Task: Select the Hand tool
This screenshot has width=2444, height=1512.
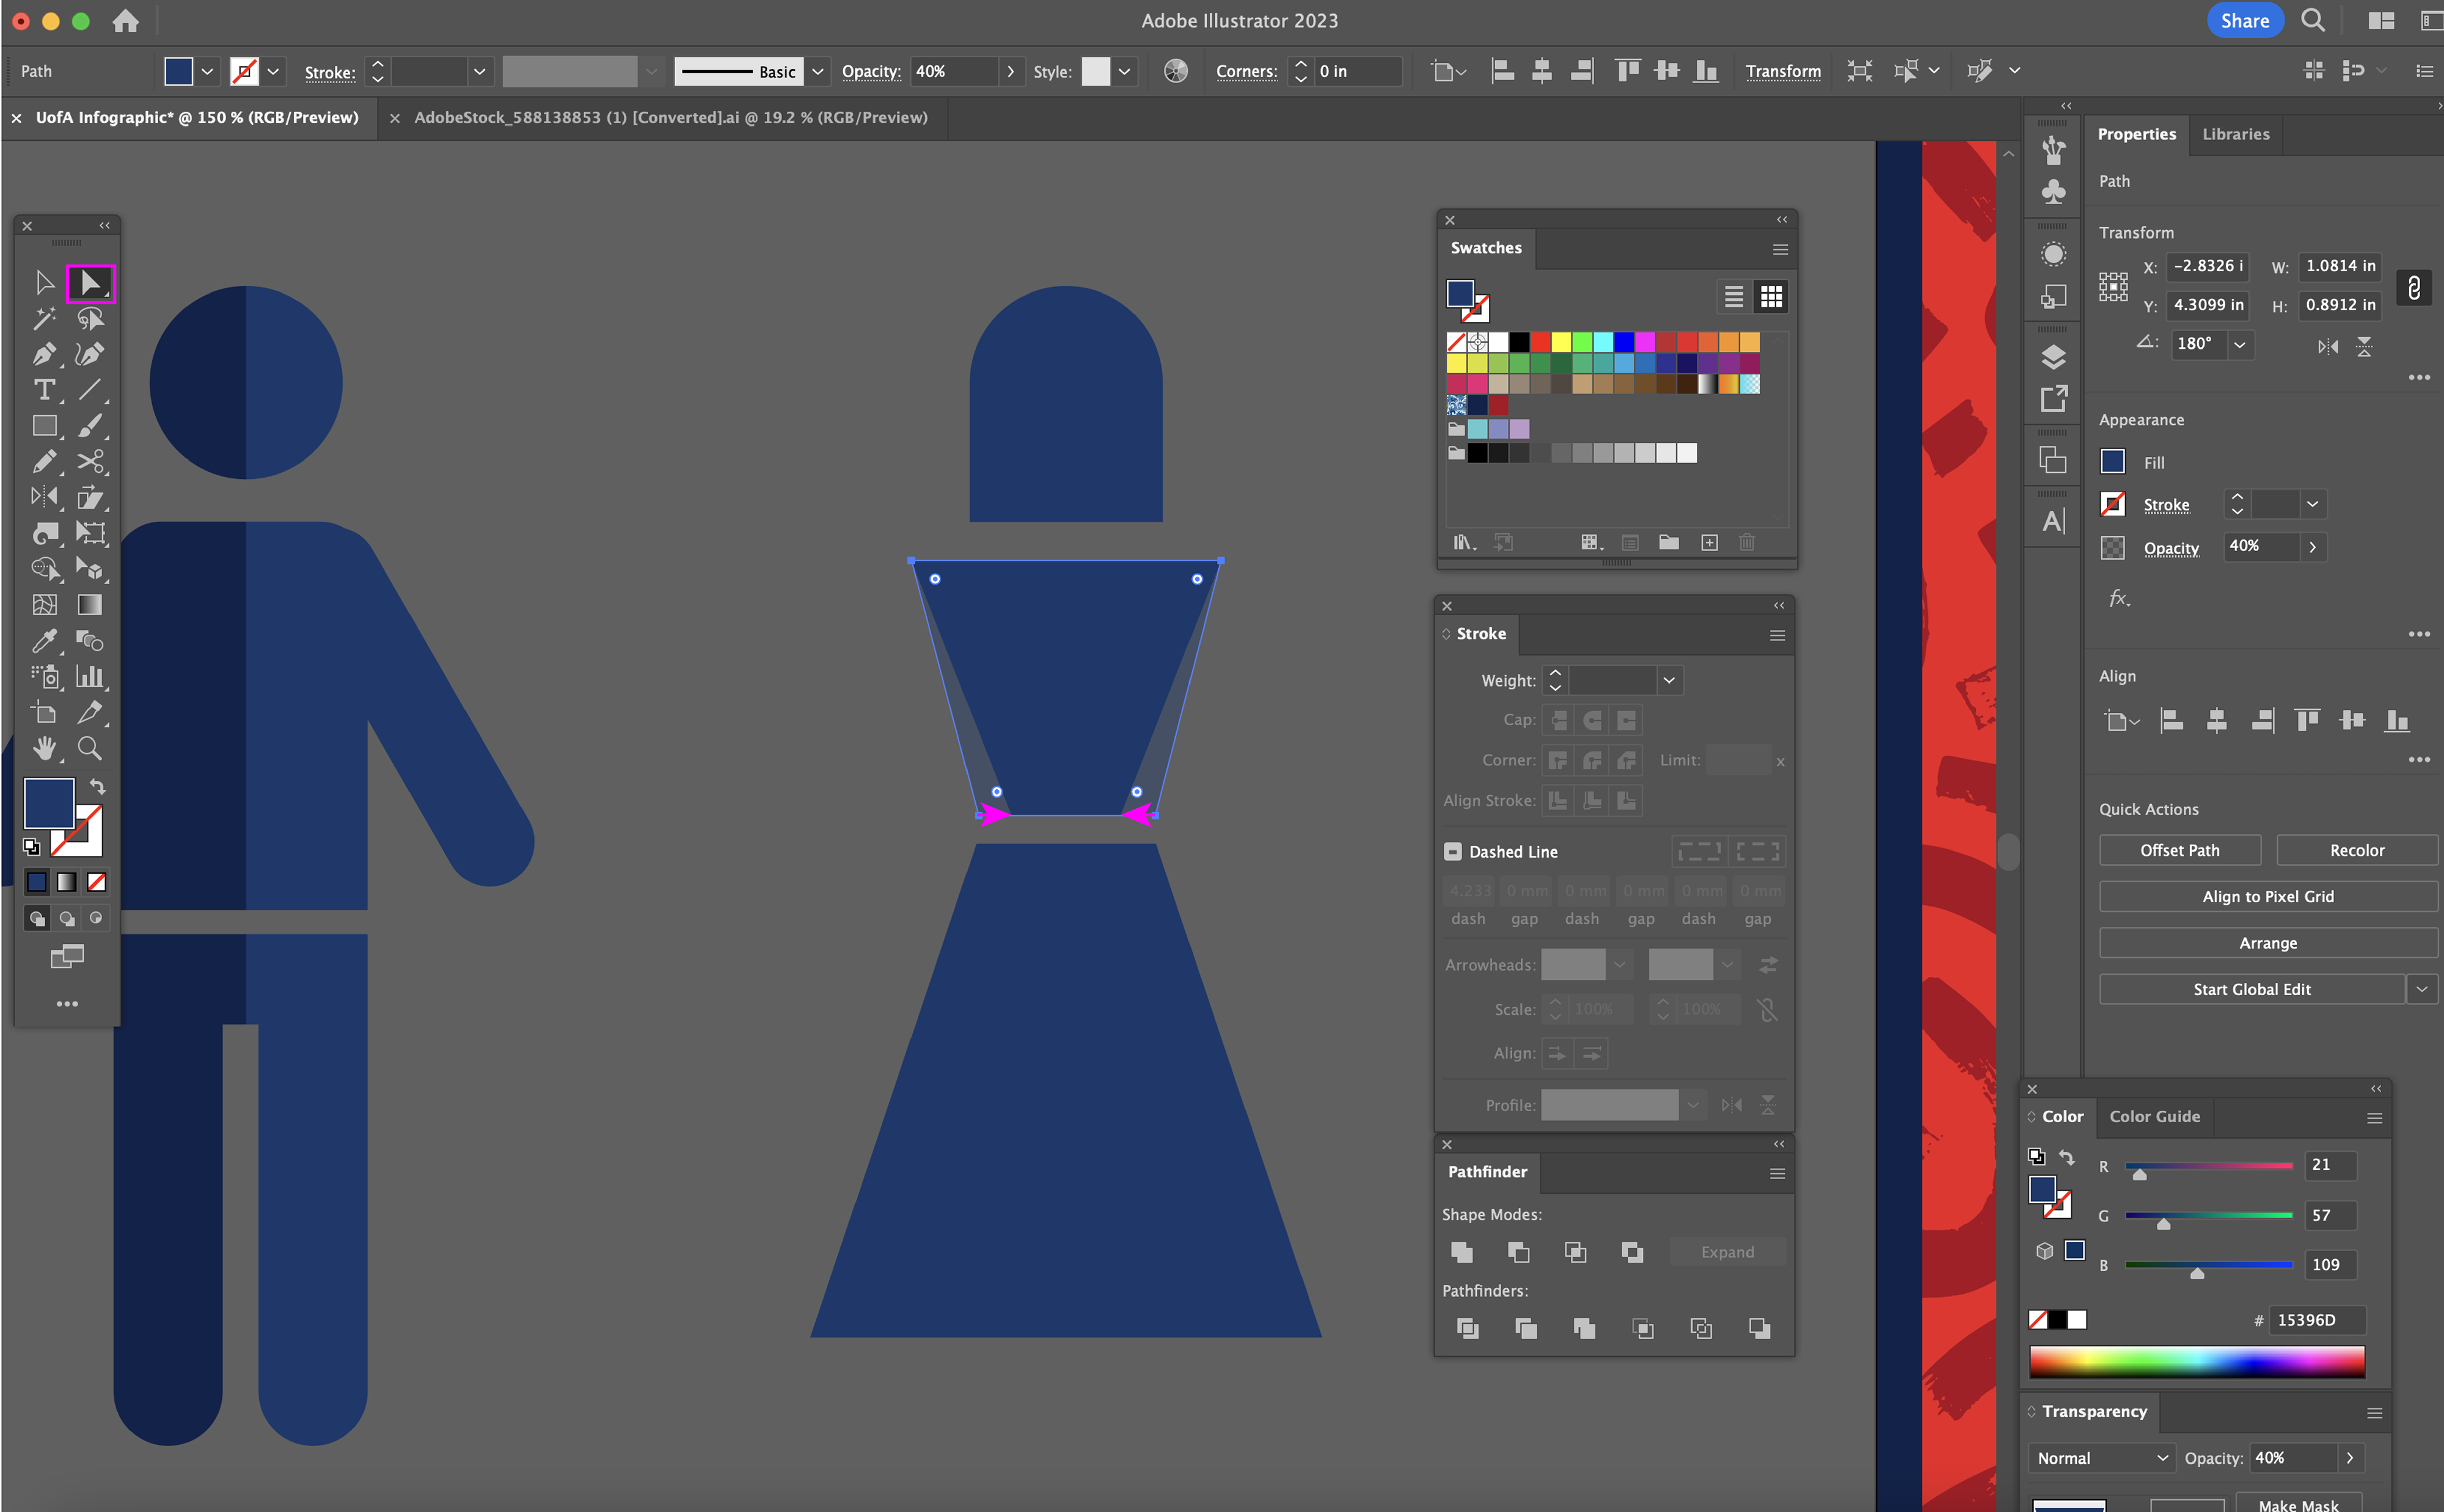Action: pyautogui.click(x=43, y=748)
